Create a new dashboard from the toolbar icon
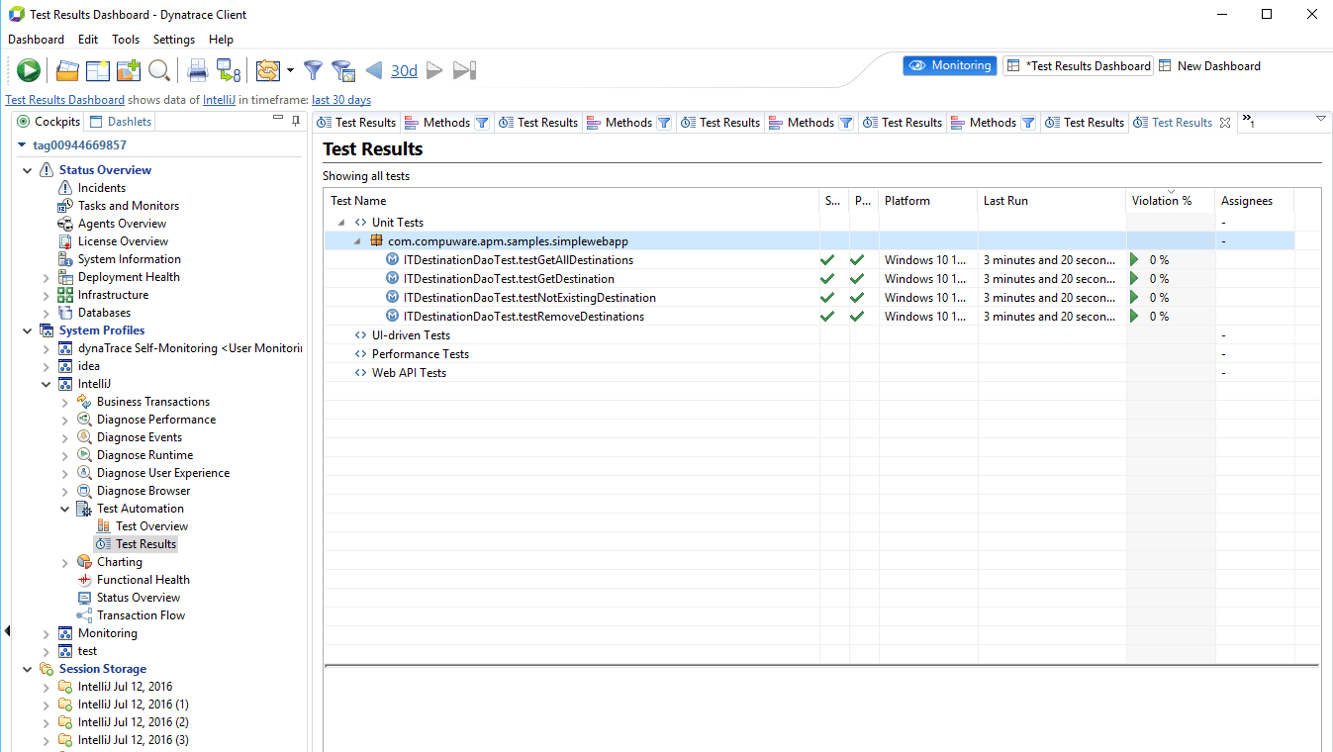This screenshot has width=1333, height=752. pyautogui.click(x=98, y=70)
